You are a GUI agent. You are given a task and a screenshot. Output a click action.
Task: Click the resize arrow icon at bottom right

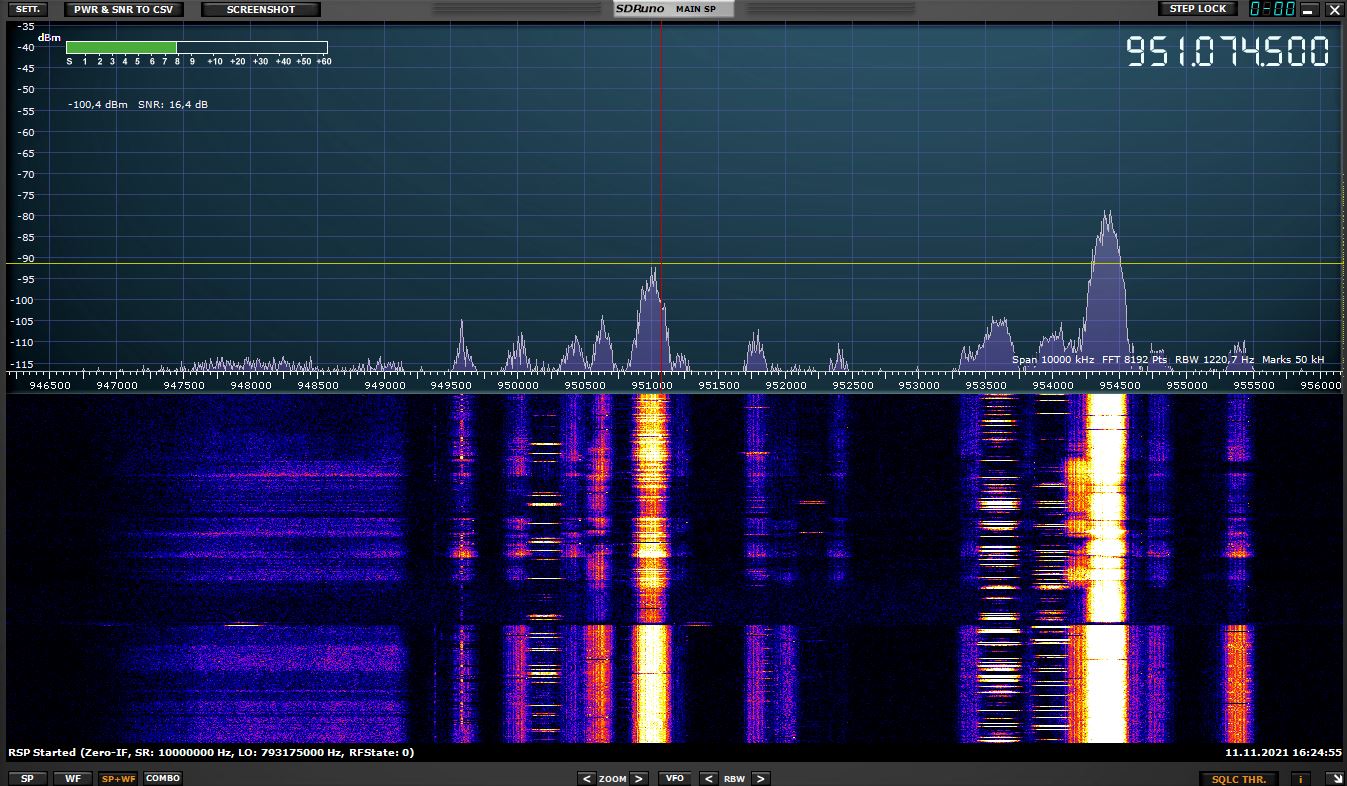(x=1333, y=779)
